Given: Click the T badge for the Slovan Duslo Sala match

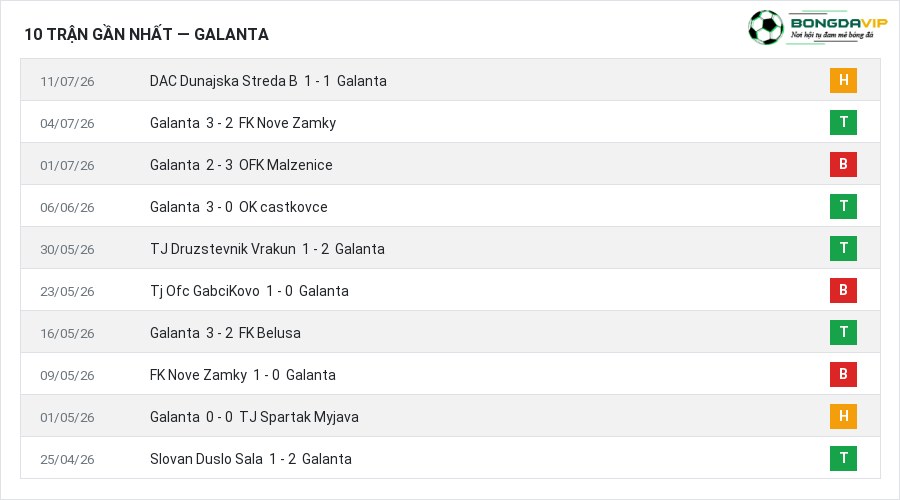Looking at the screenshot, I should pyautogui.click(x=843, y=458).
